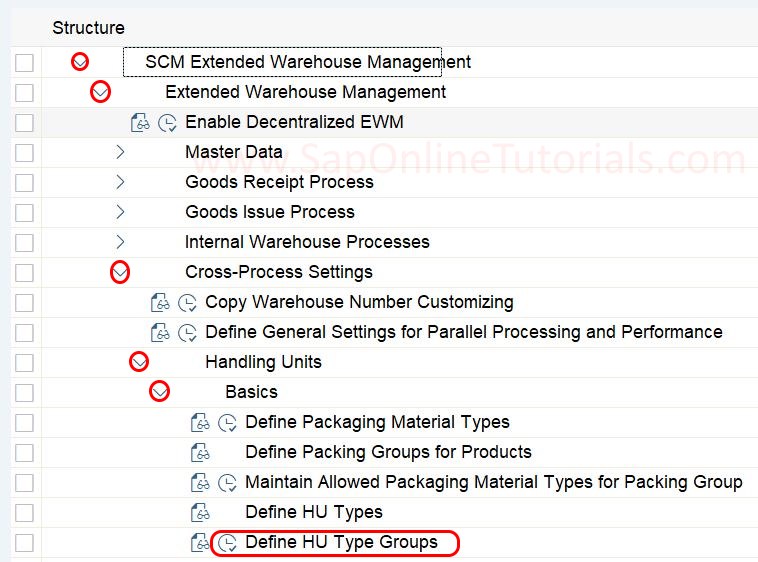Tick checkbox for Master Data row
The image size is (758, 562).
pyautogui.click(x=24, y=153)
